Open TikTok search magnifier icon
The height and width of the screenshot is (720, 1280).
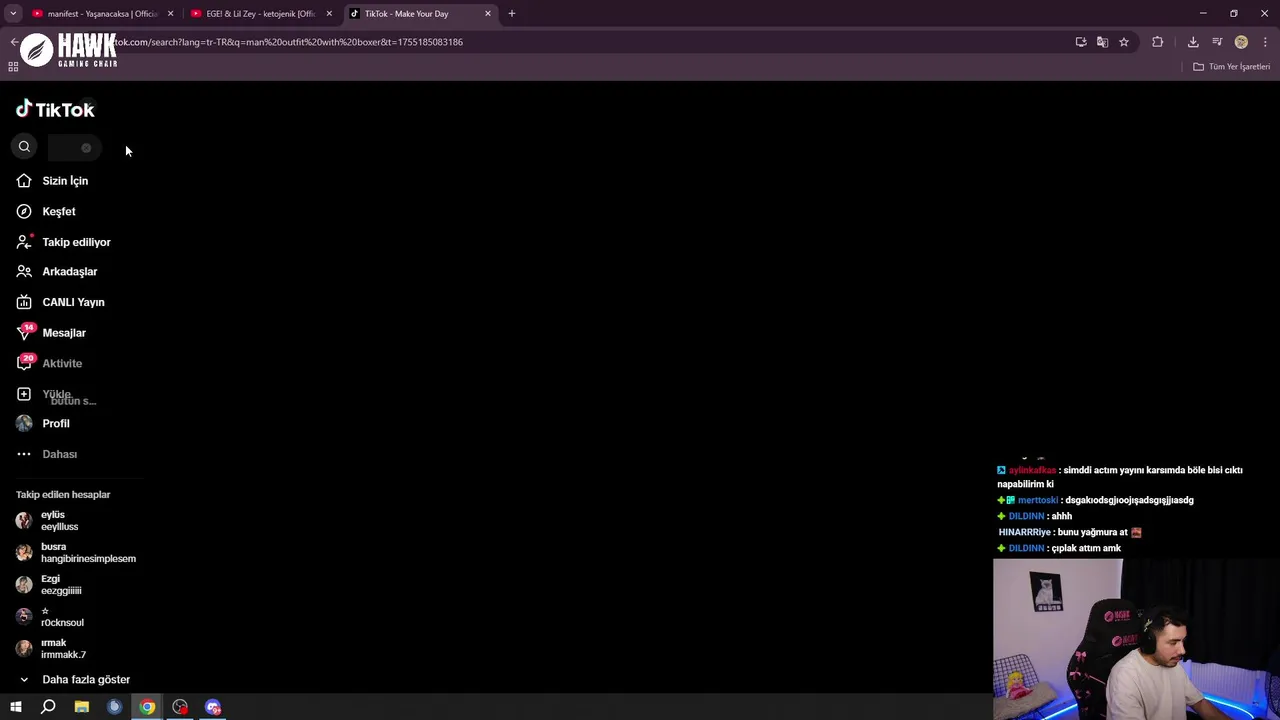24,147
